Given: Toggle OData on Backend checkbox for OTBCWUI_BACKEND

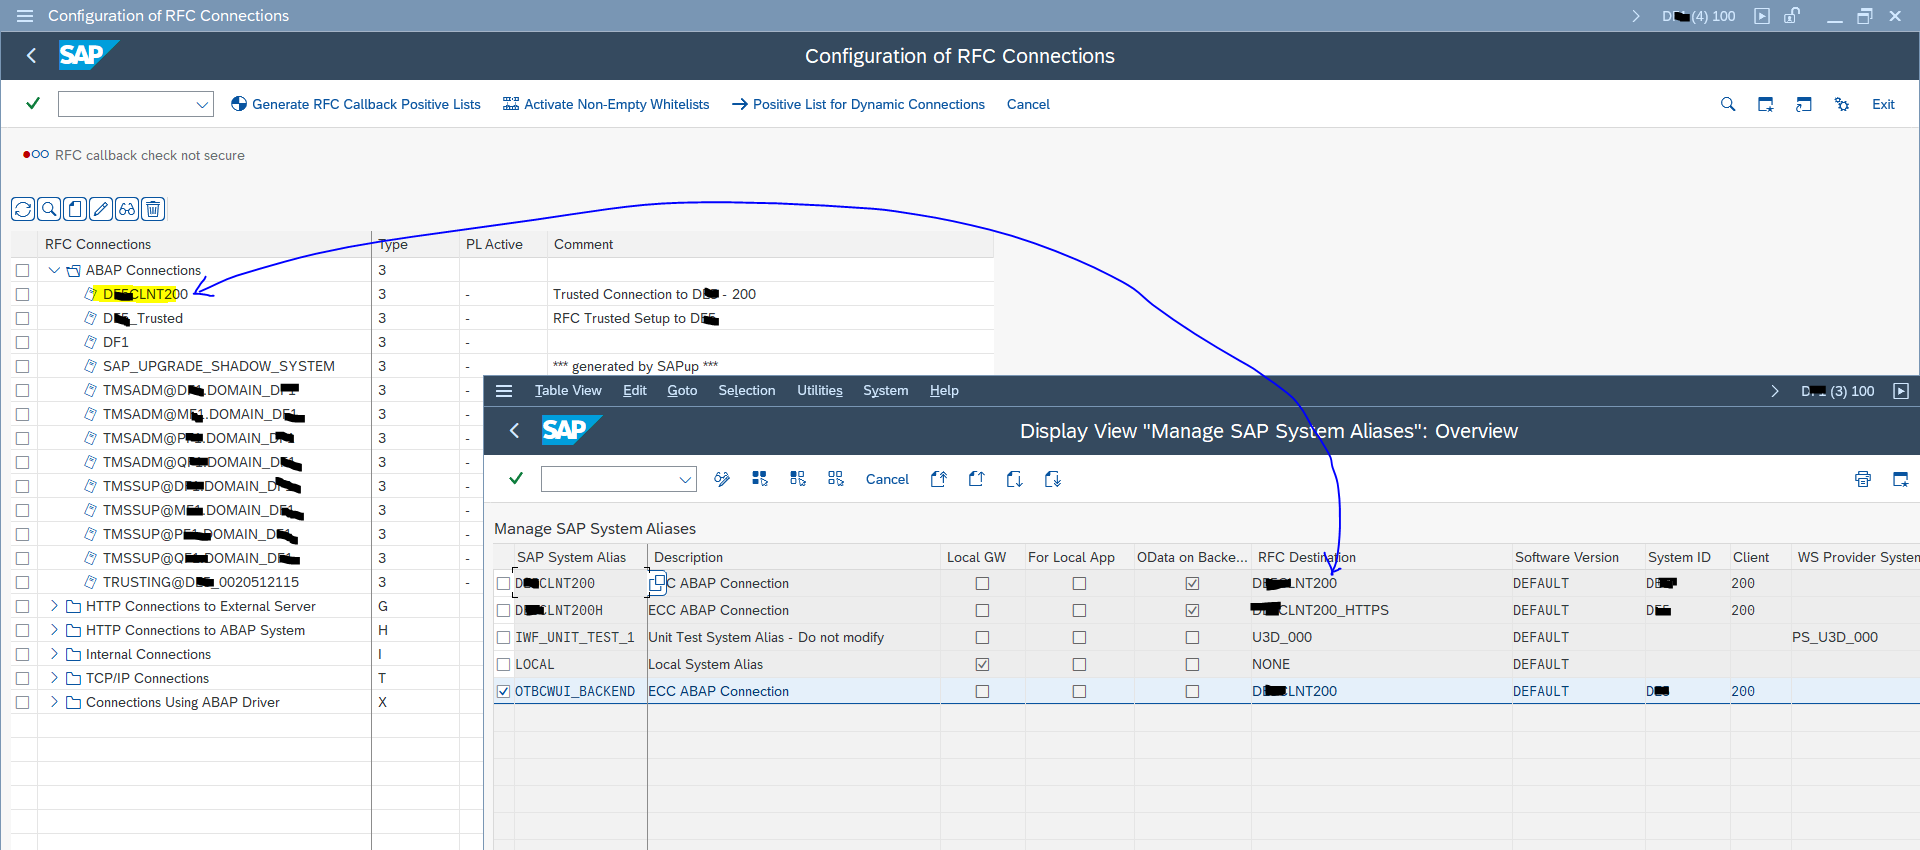Looking at the screenshot, I should [x=1192, y=691].
